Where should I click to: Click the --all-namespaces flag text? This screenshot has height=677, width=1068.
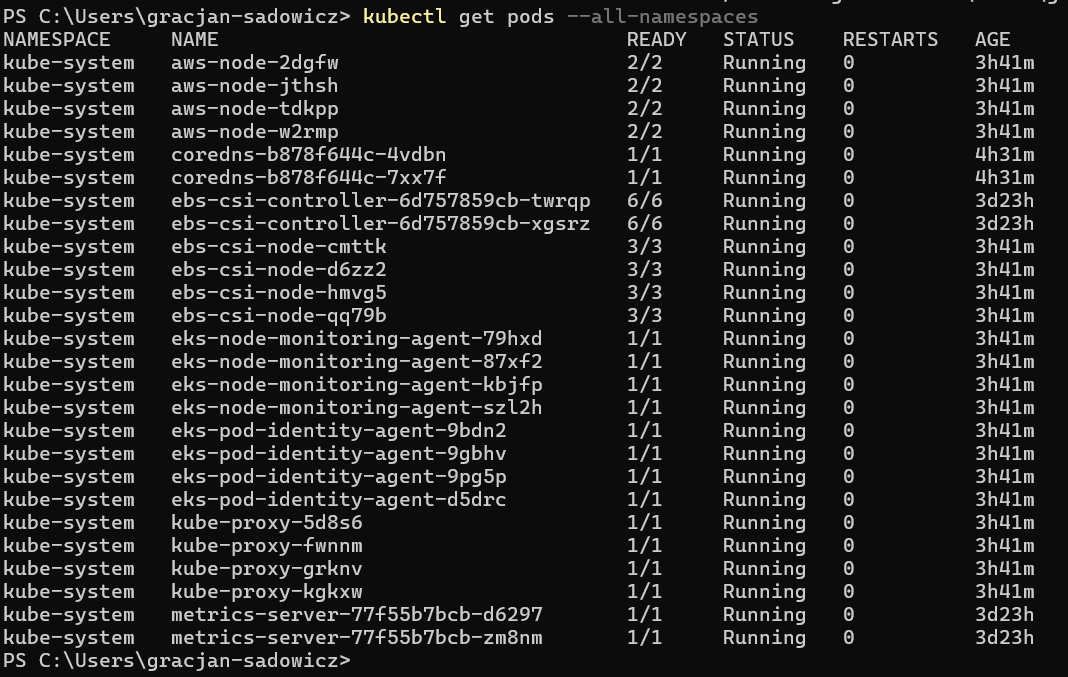tap(662, 16)
